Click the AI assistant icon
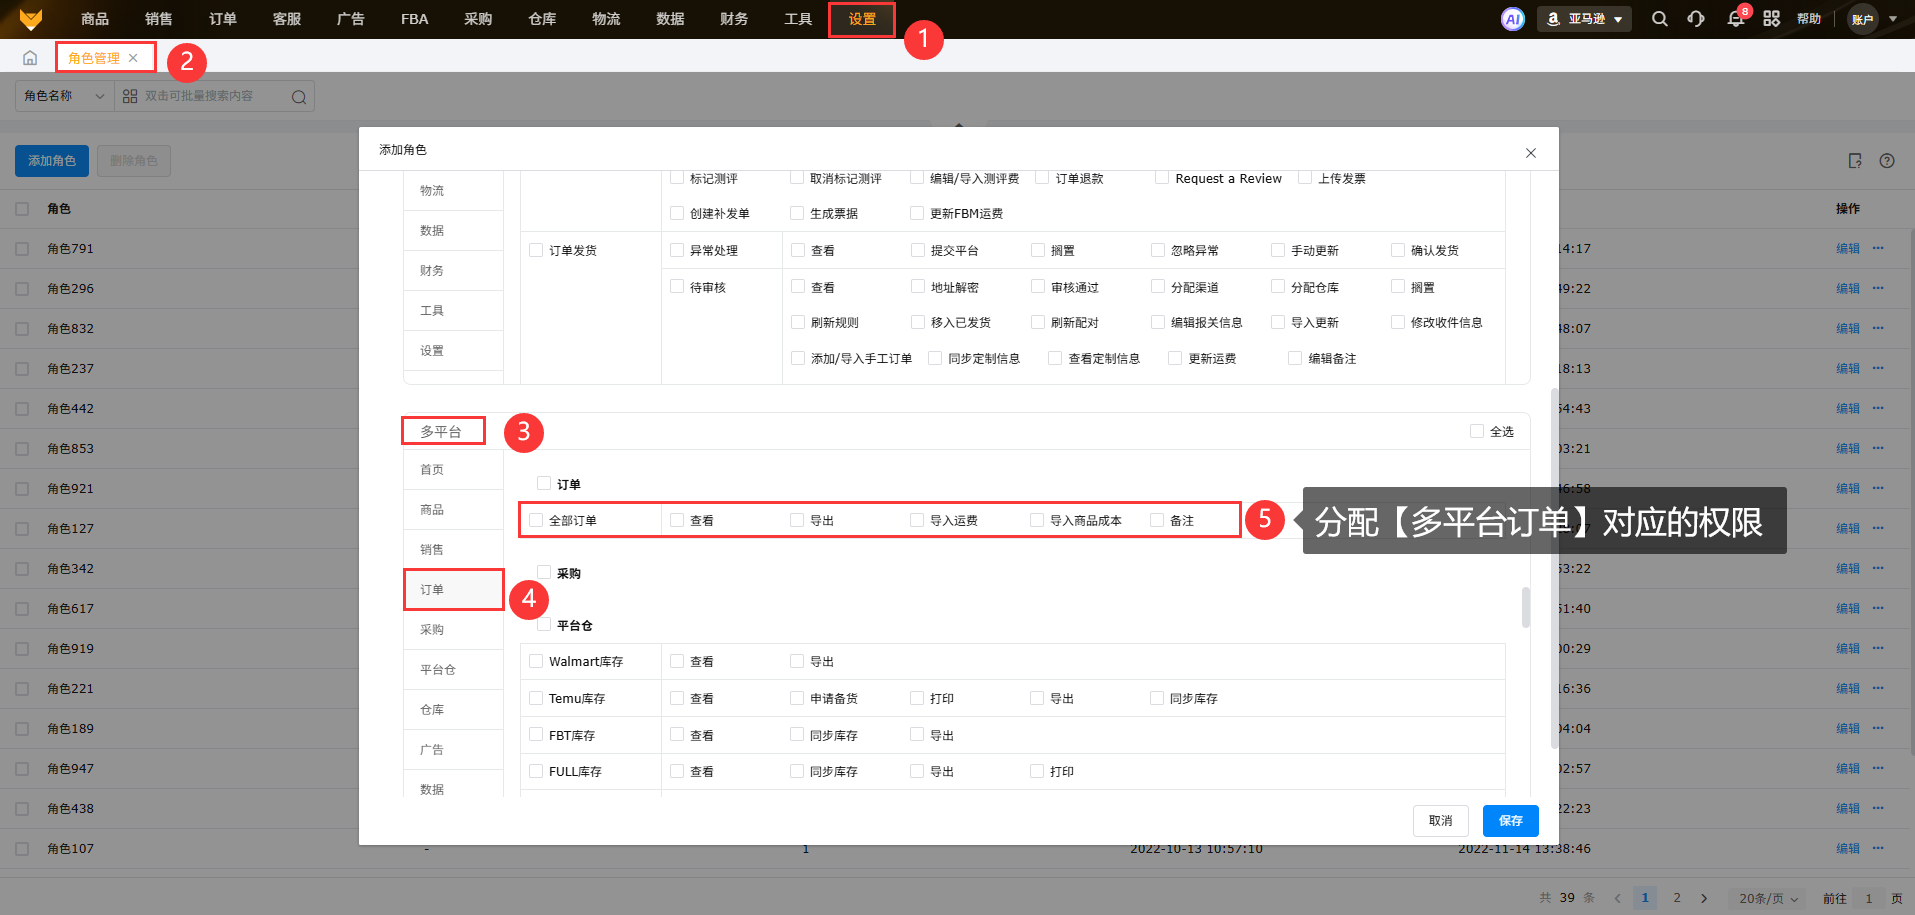Image resolution: width=1915 pixels, height=915 pixels. pyautogui.click(x=1512, y=19)
